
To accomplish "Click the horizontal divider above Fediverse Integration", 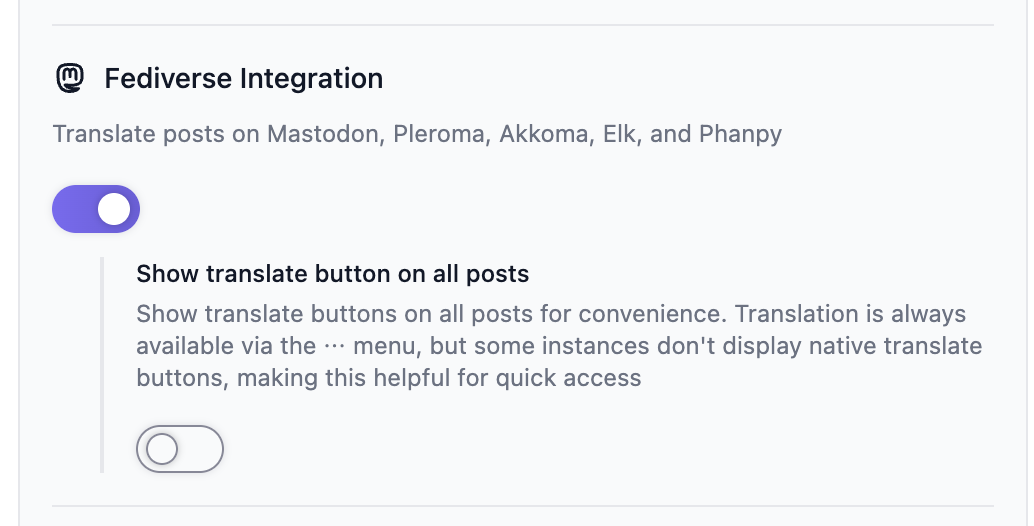I will tap(522, 24).
